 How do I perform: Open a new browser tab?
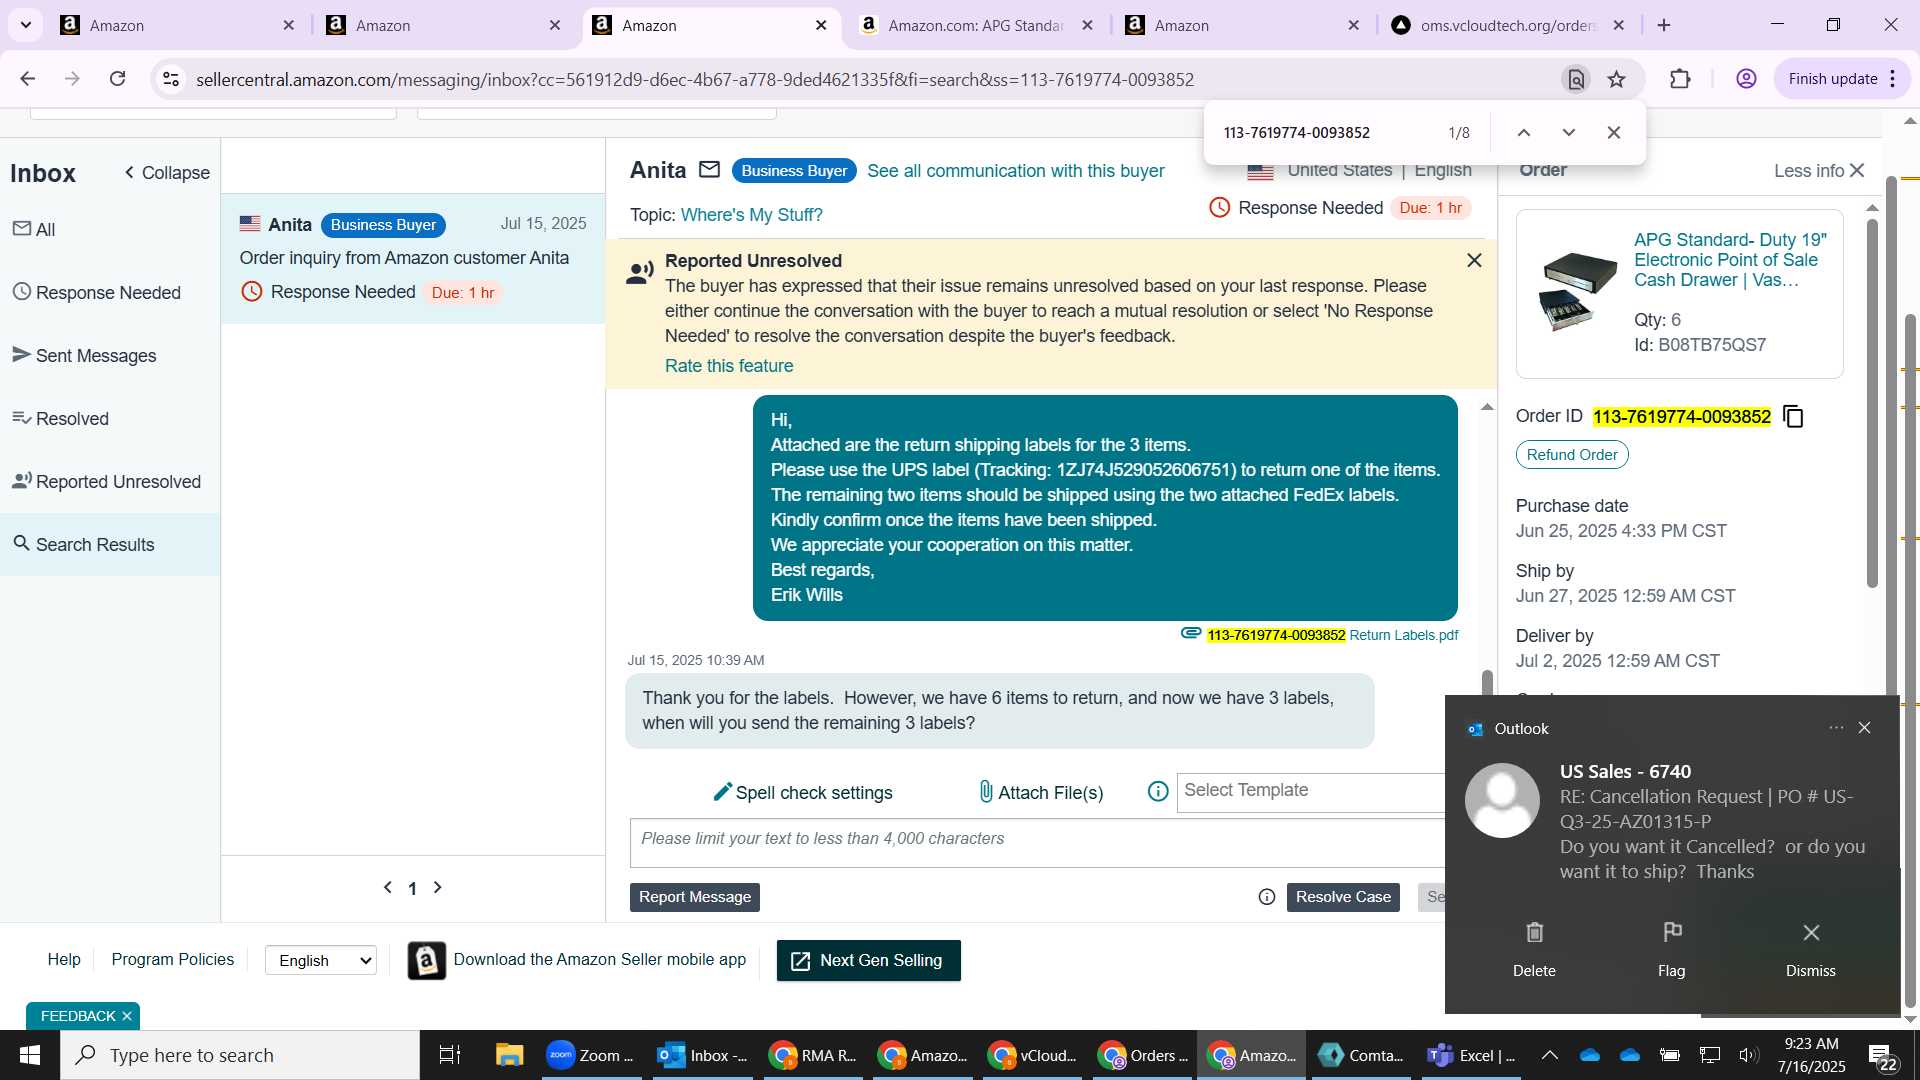(1664, 25)
